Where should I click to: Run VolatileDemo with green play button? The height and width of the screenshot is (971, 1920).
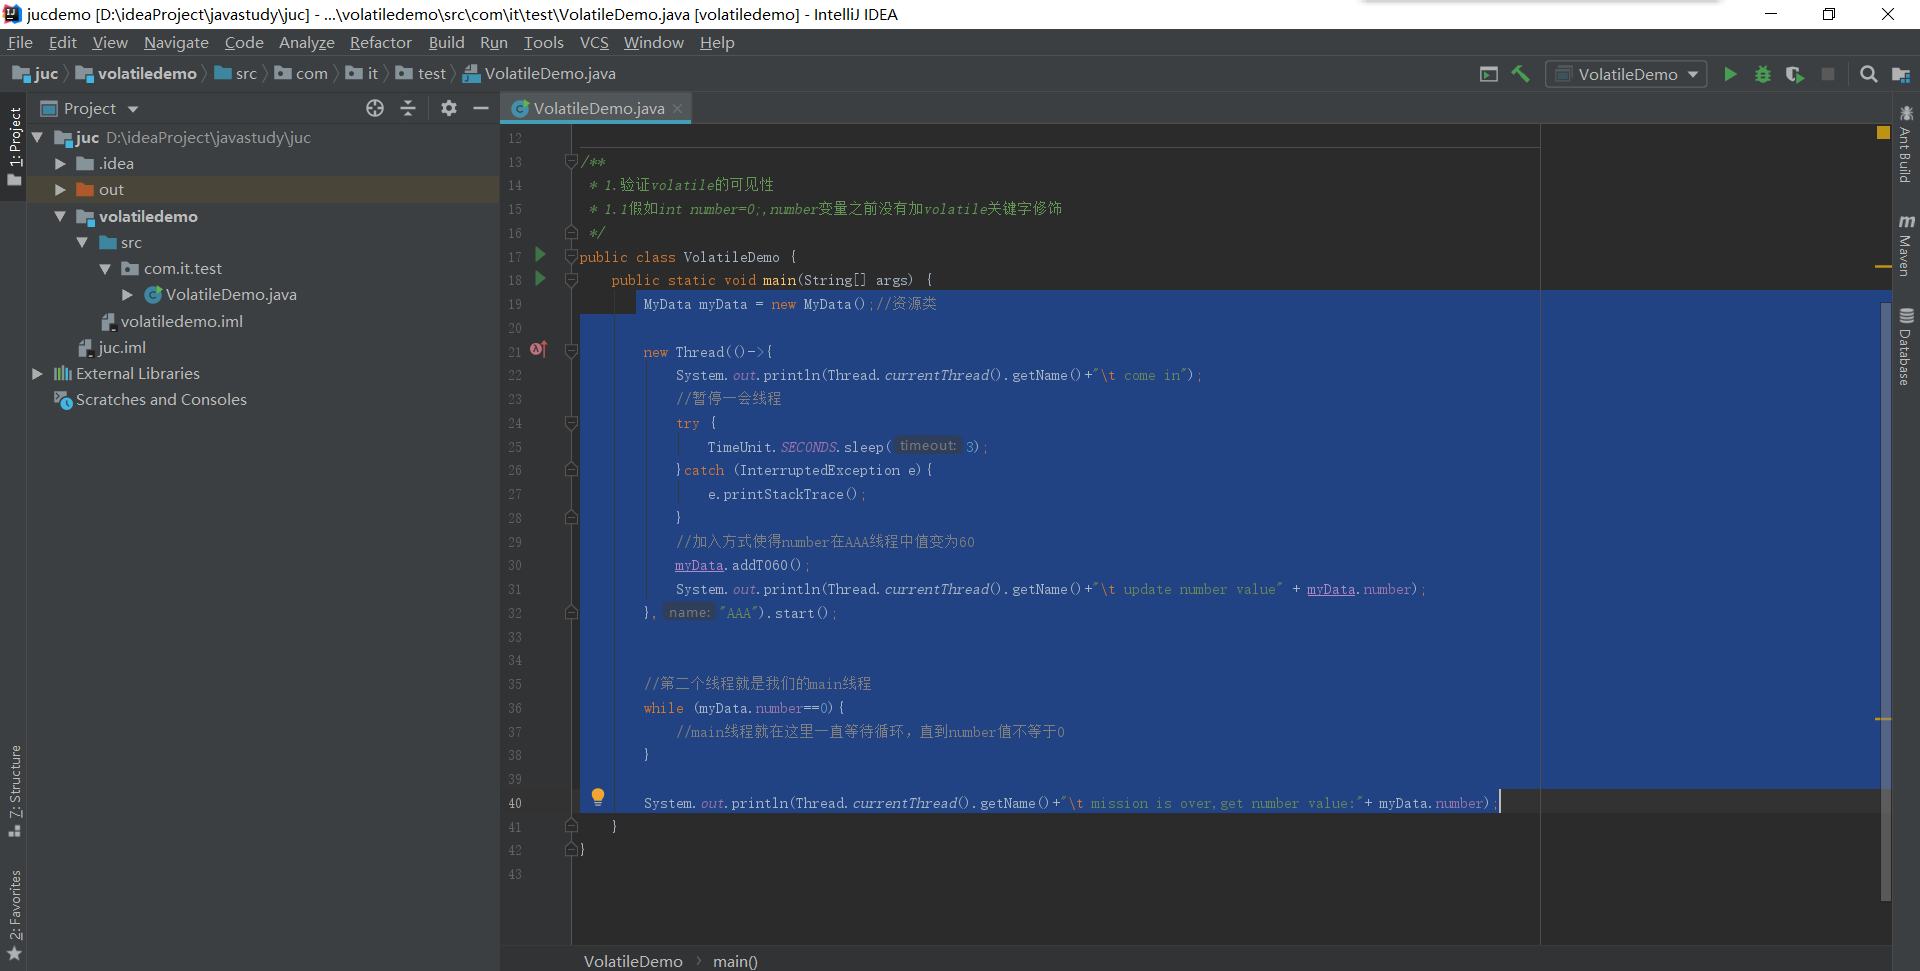point(1730,74)
